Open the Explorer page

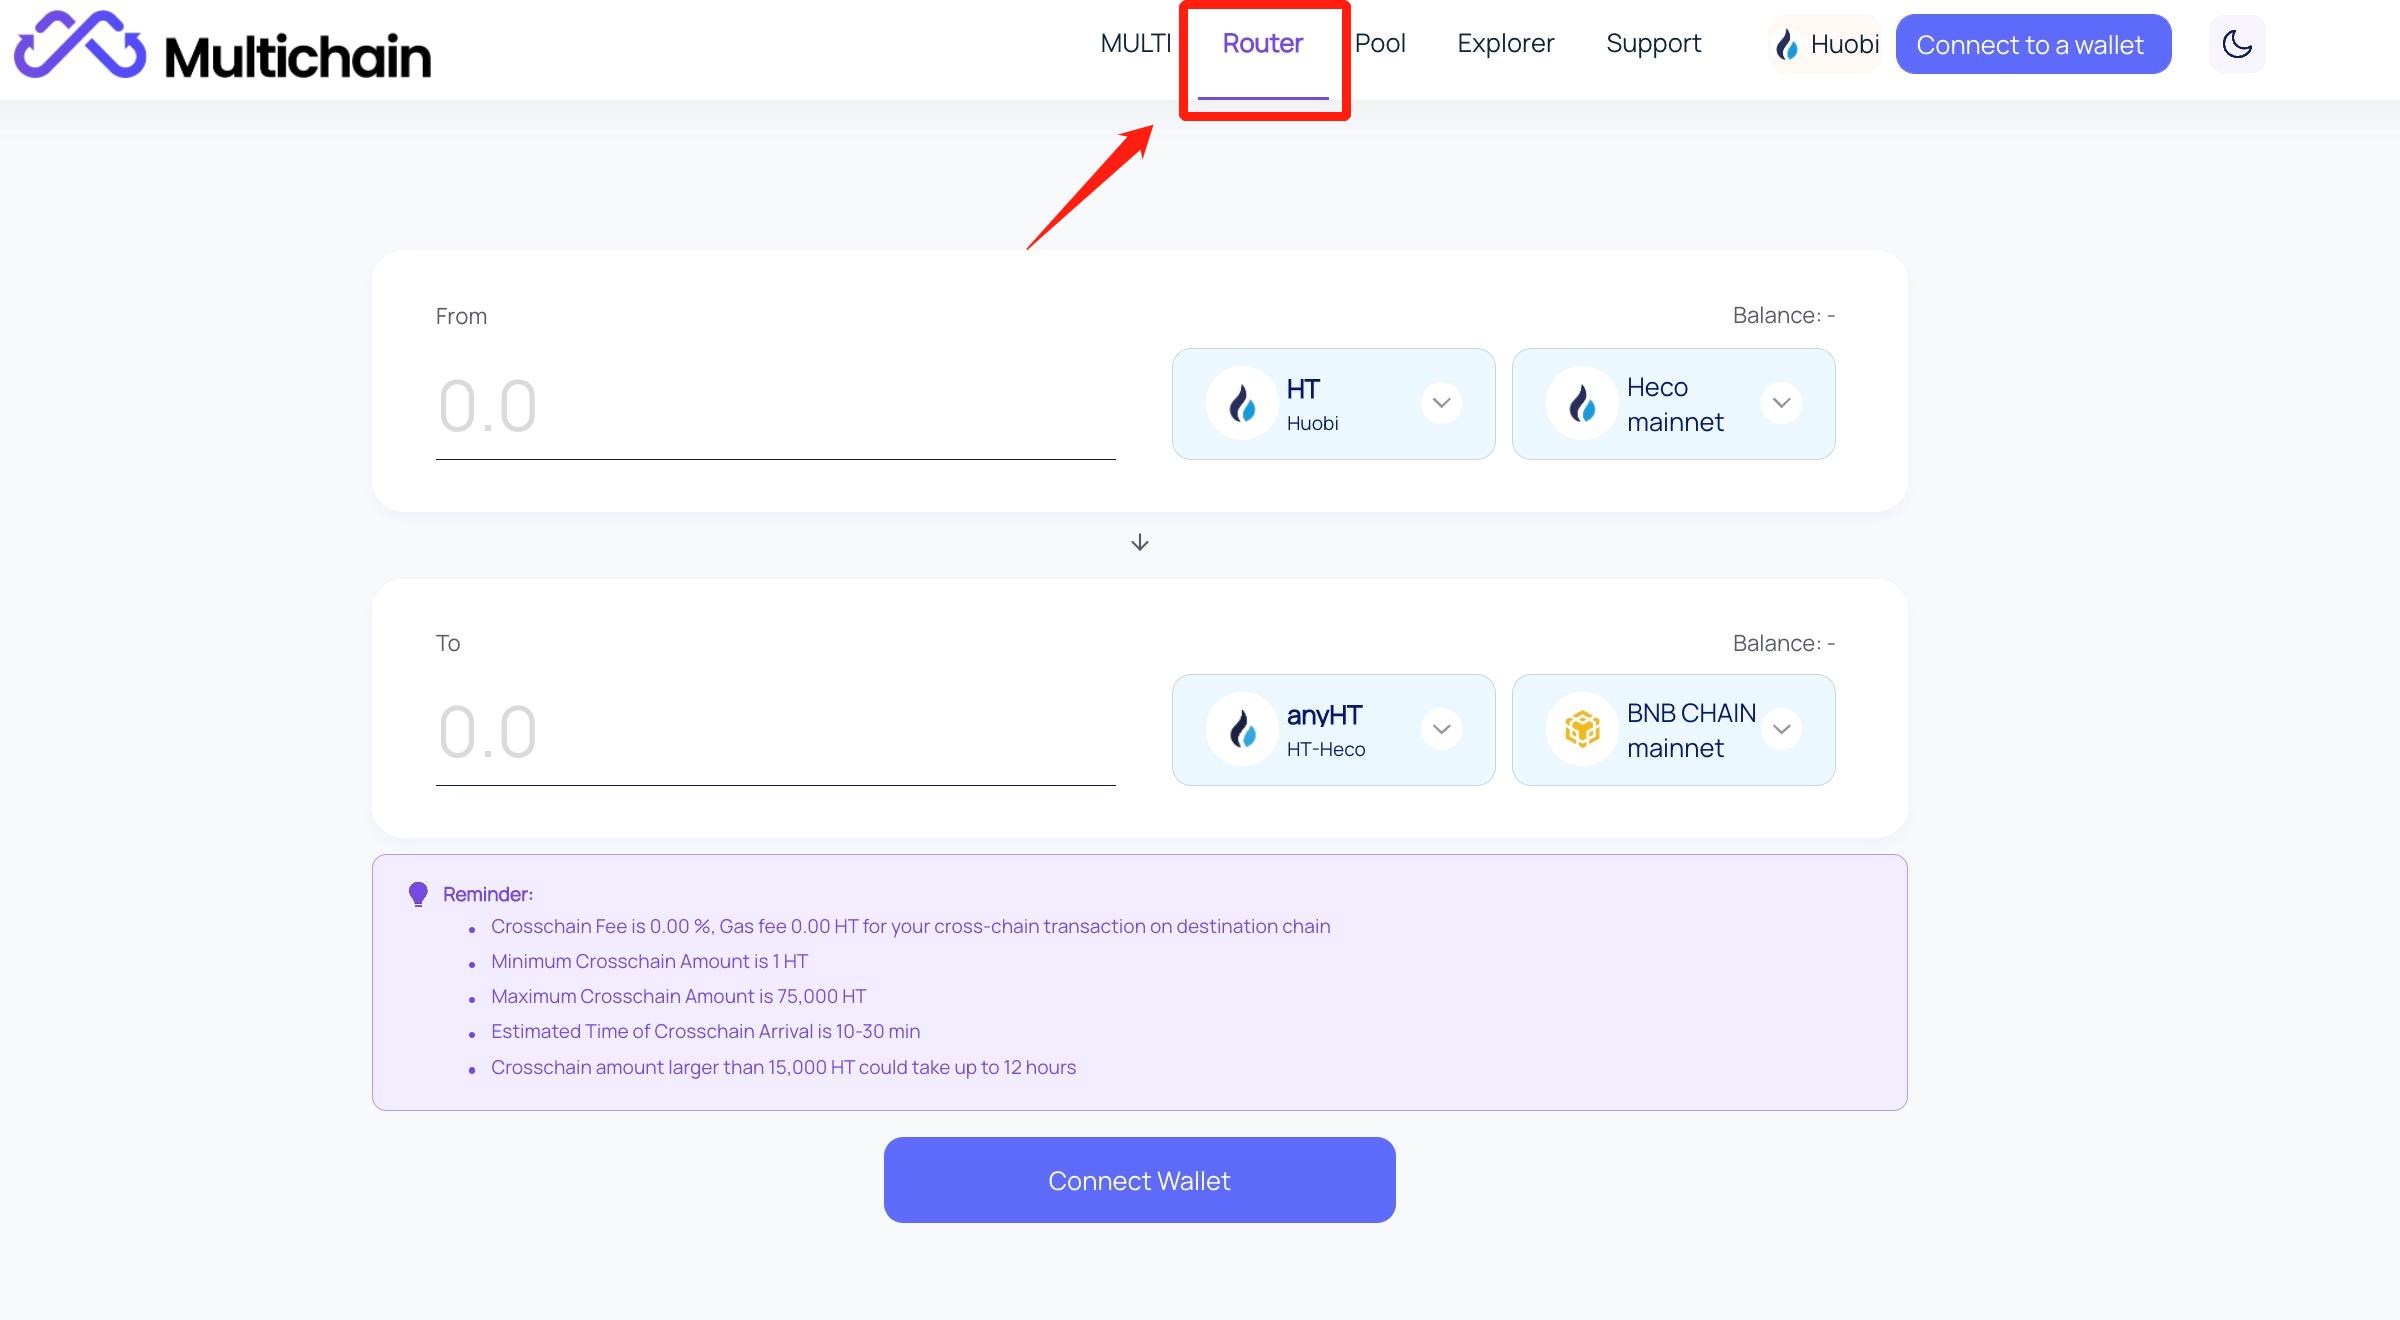coord(1506,43)
